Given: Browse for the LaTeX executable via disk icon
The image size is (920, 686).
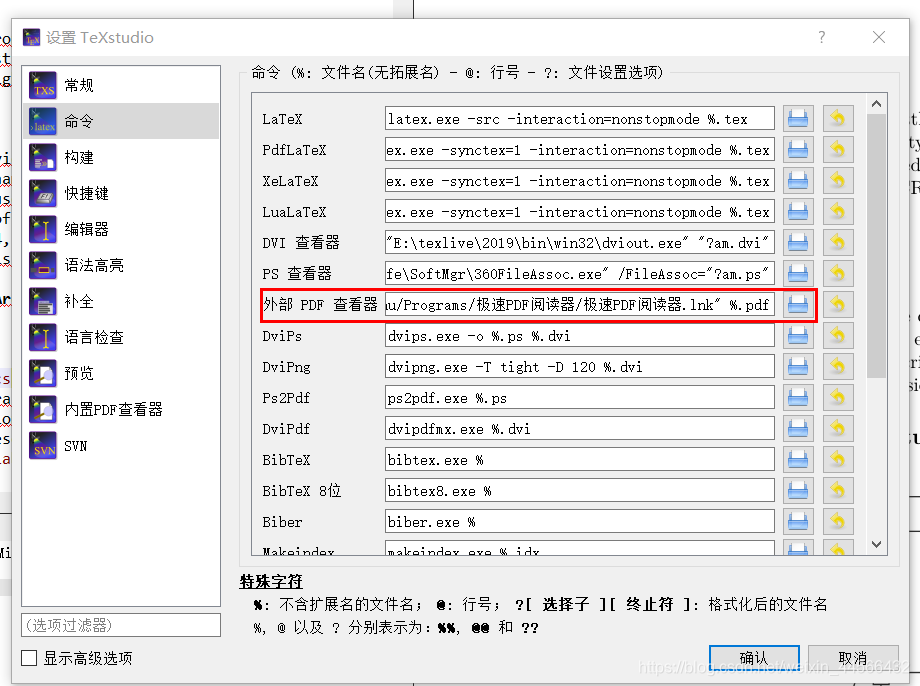Looking at the screenshot, I should (x=797, y=118).
